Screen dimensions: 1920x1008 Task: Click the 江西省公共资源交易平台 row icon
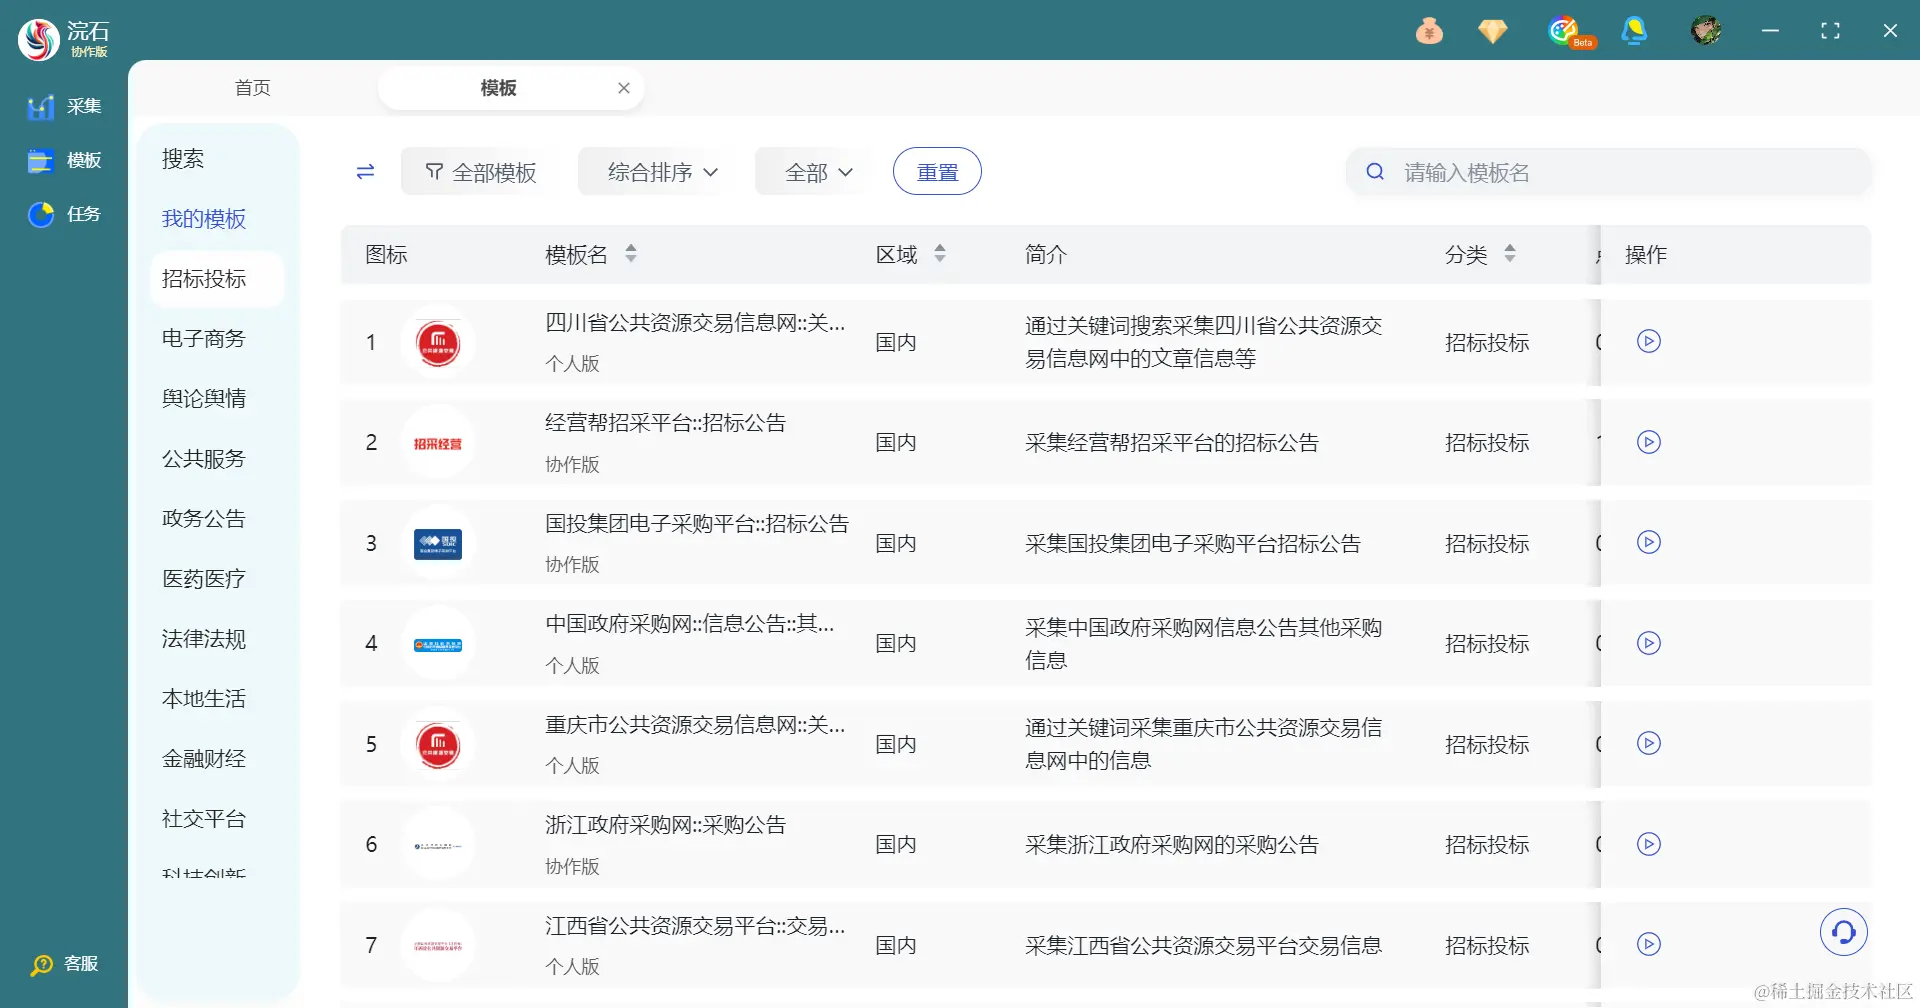438,945
